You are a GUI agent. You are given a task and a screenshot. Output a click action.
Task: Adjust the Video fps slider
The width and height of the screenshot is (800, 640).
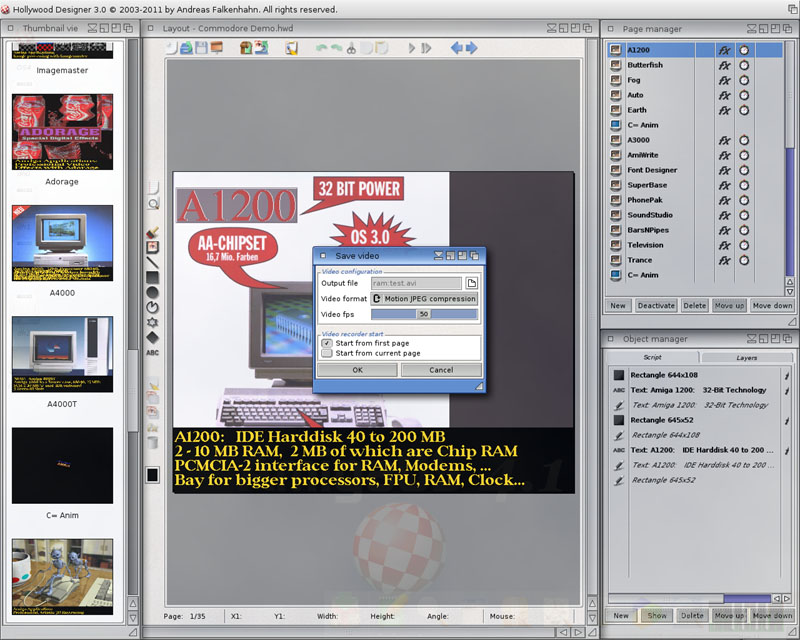click(424, 314)
